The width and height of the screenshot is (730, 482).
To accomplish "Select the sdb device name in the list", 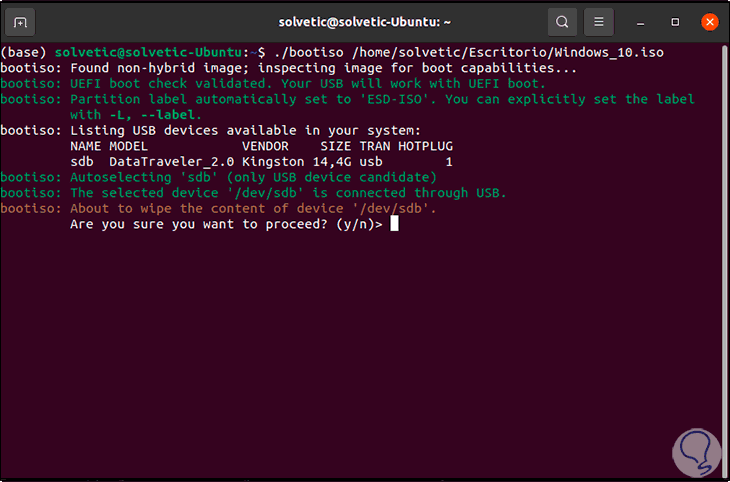I will point(82,161).
